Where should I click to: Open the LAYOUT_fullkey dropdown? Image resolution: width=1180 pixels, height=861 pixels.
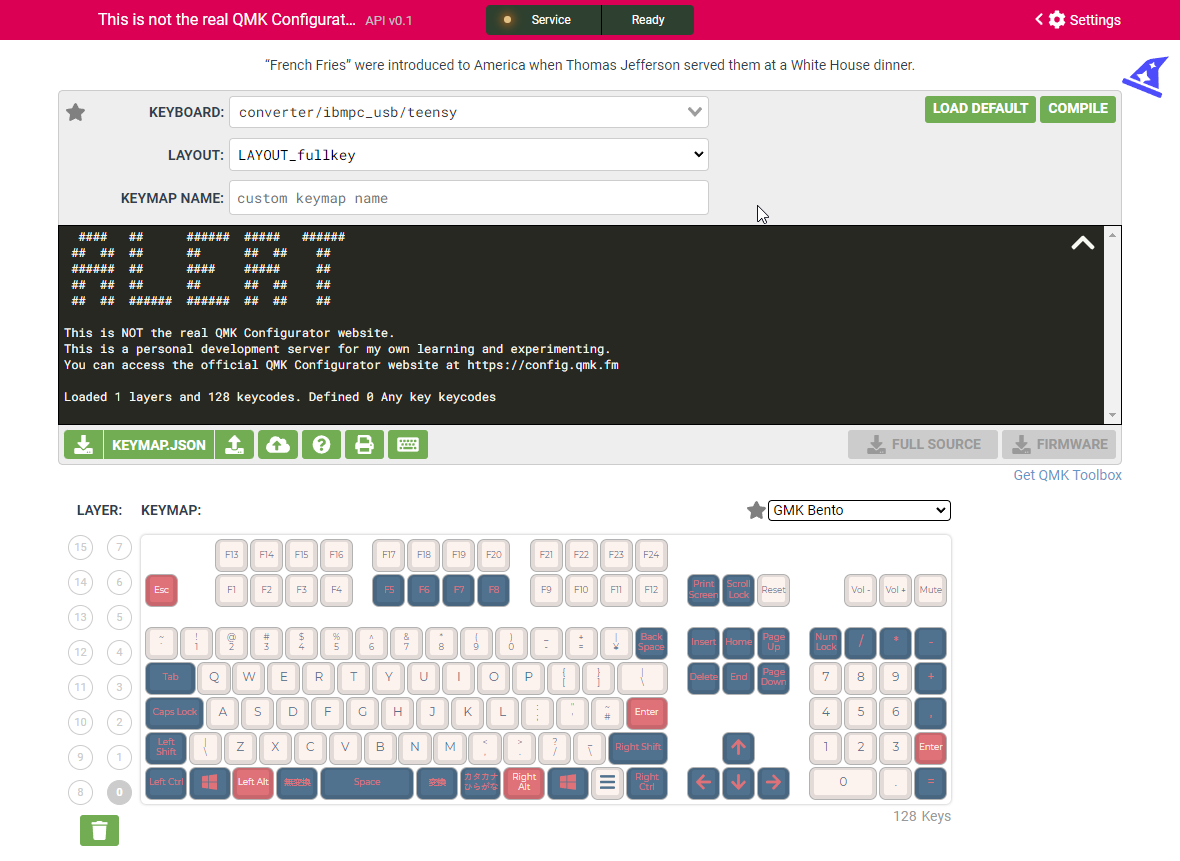tap(468, 155)
